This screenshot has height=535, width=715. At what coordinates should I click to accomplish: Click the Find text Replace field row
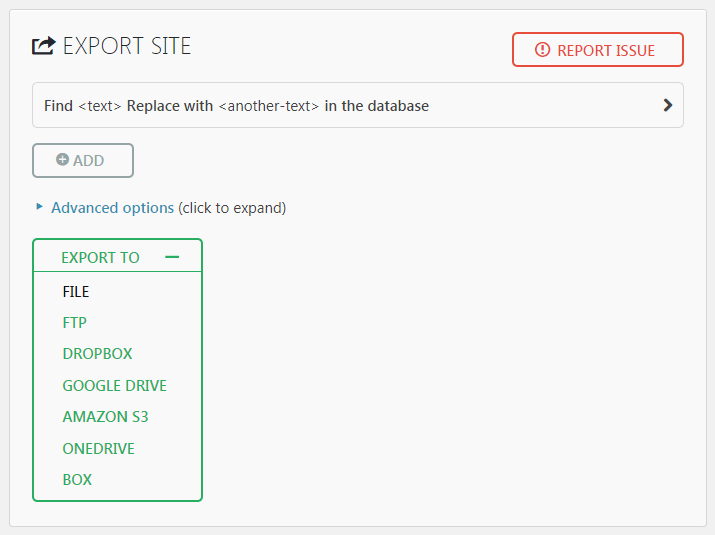[358, 105]
